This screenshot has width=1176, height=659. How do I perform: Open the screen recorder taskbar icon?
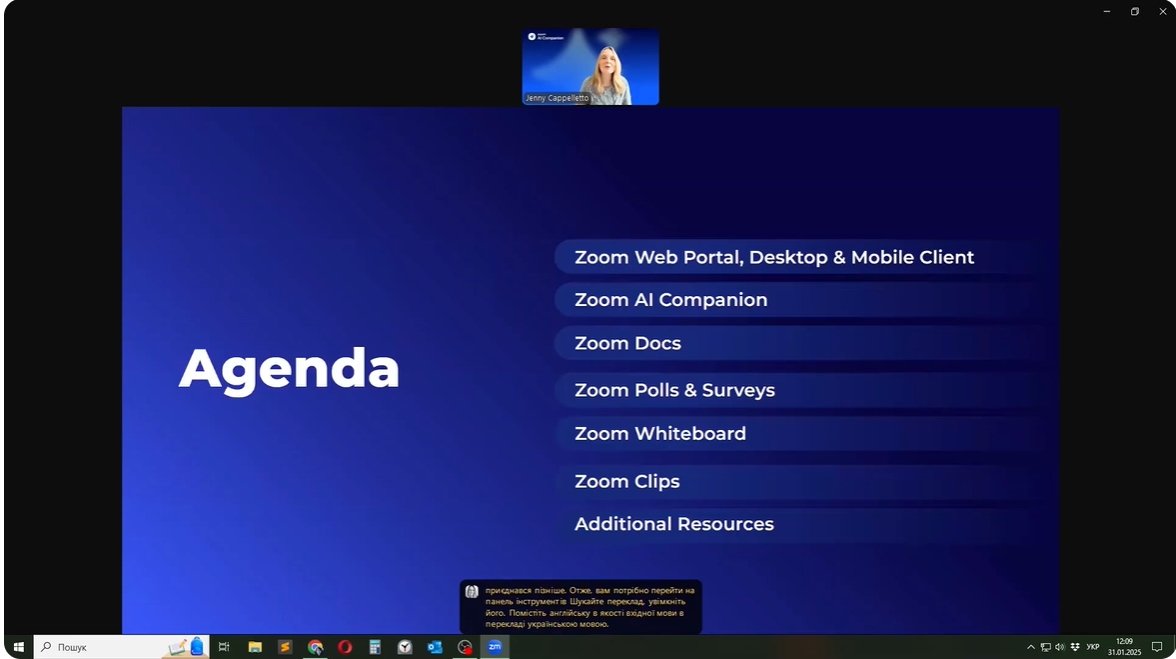(x=465, y=647)
